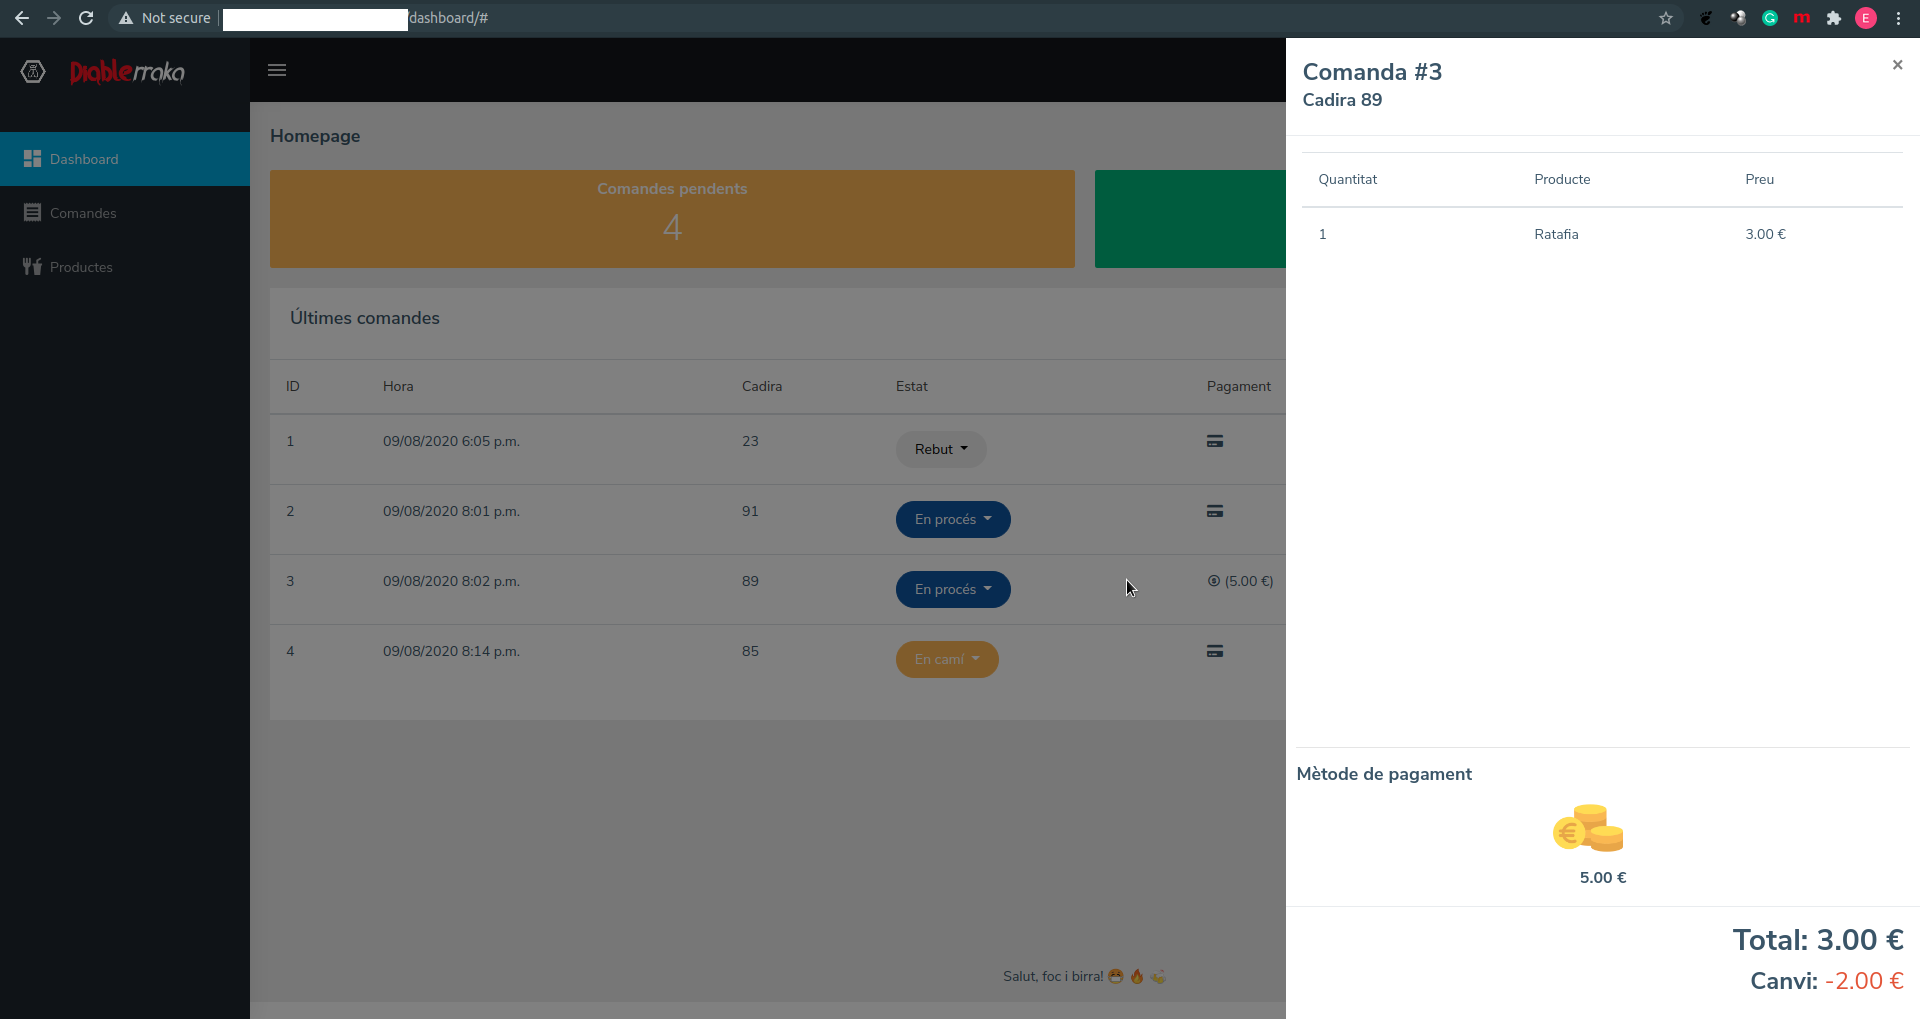The width and height of the screenshot is (1920, 1019).
Task: Click the Dashboard grid icon
Action: coord(32,159)
